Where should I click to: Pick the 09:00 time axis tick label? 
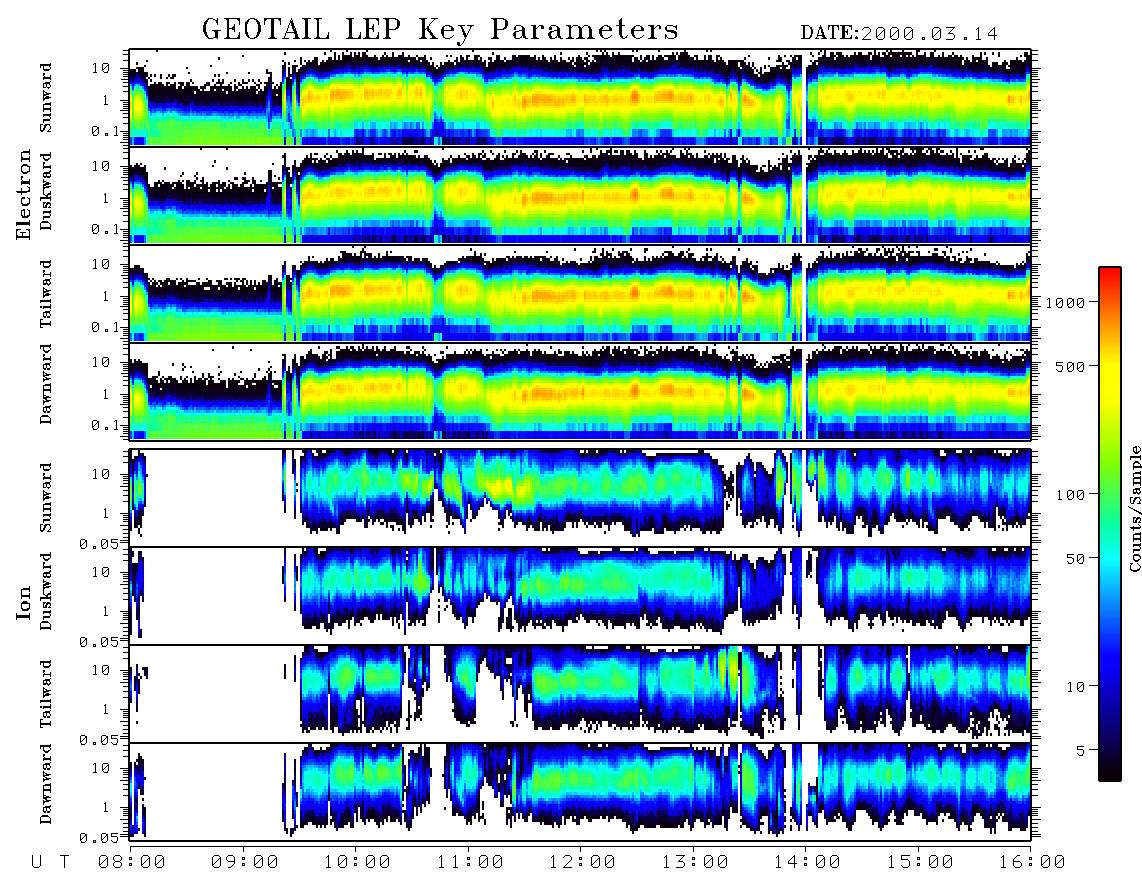click(245, 863)
